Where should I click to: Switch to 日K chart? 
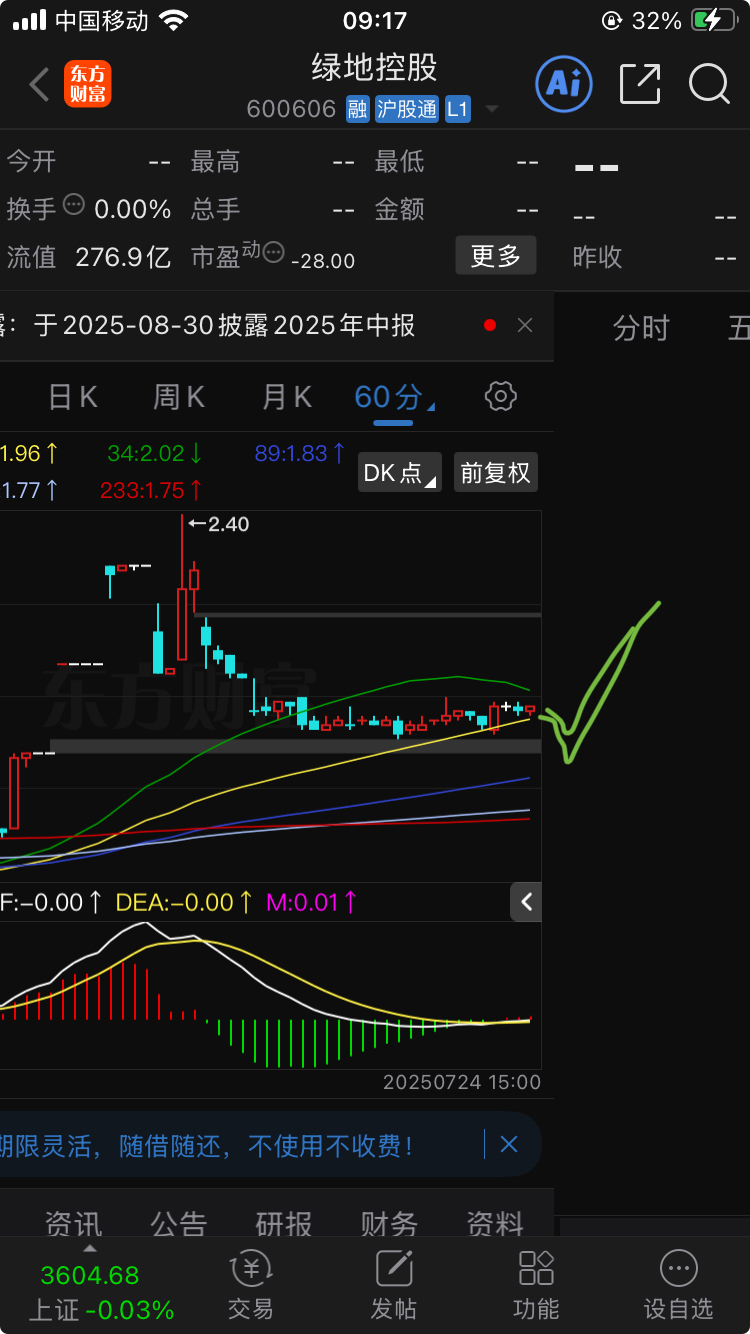pos(73,397)
